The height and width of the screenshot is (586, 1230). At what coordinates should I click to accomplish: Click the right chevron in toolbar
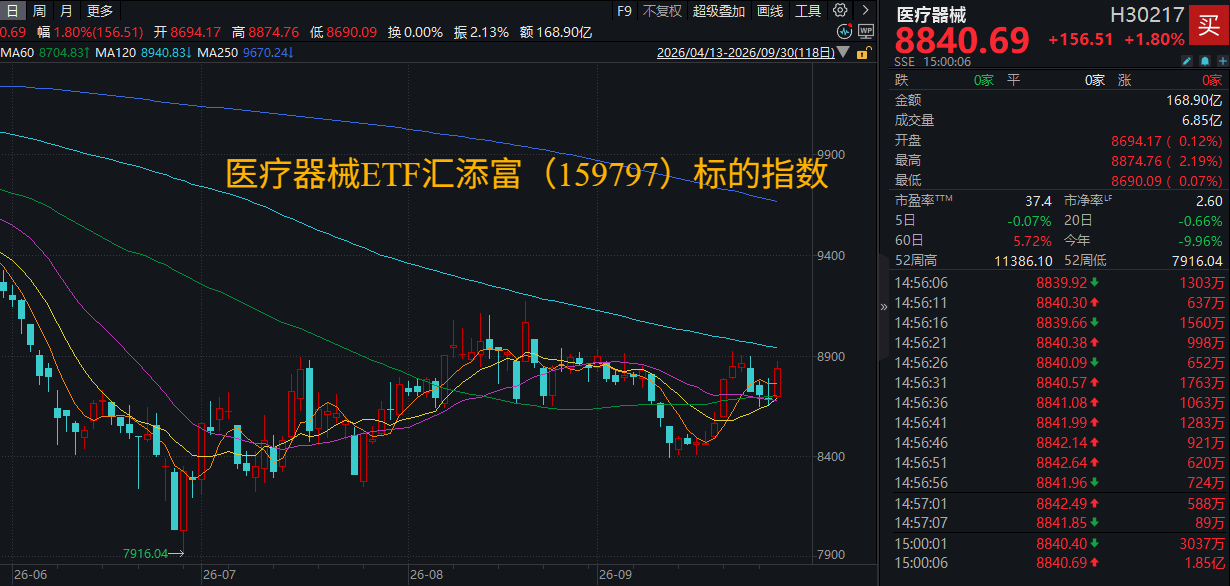863,11
